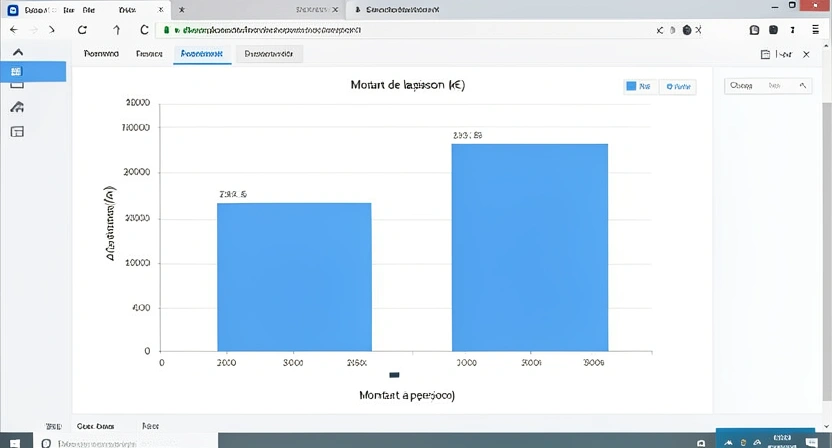
Task: Click the circle-icon button beside the blue swatch button
Action: pyautogui.click(x=678, y=87)
